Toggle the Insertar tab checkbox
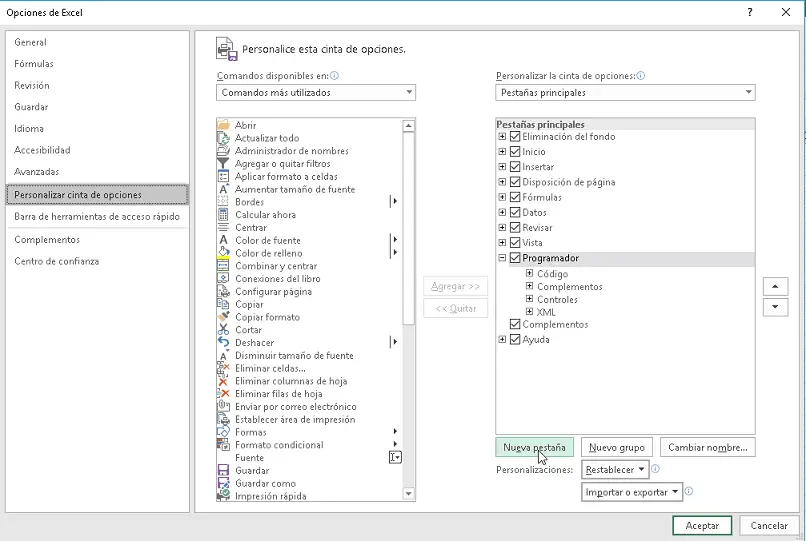Viewport: 806px width, 541px height. 515,167
